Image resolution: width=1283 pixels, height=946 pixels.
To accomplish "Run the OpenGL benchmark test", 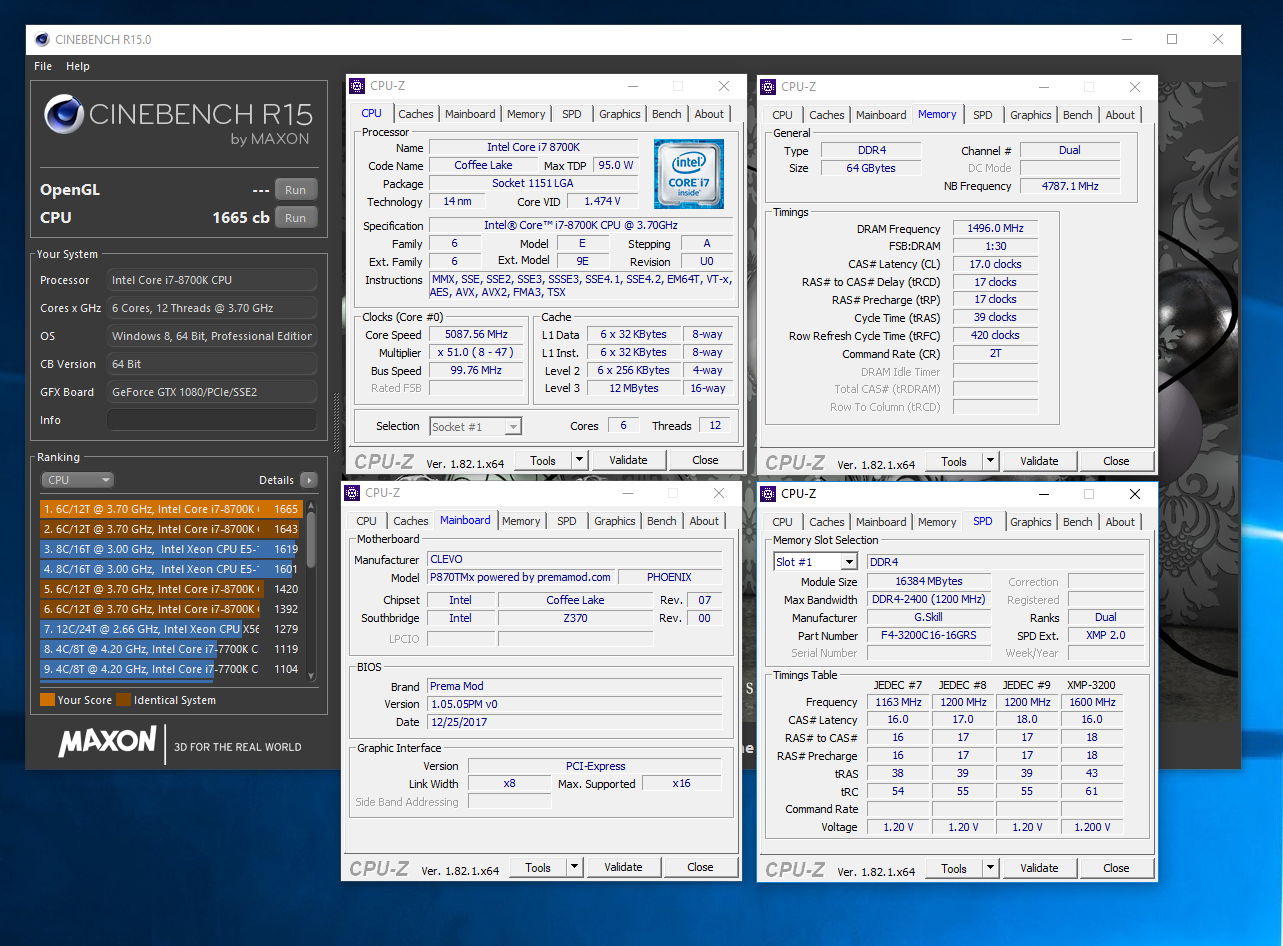I will (295, 190).
